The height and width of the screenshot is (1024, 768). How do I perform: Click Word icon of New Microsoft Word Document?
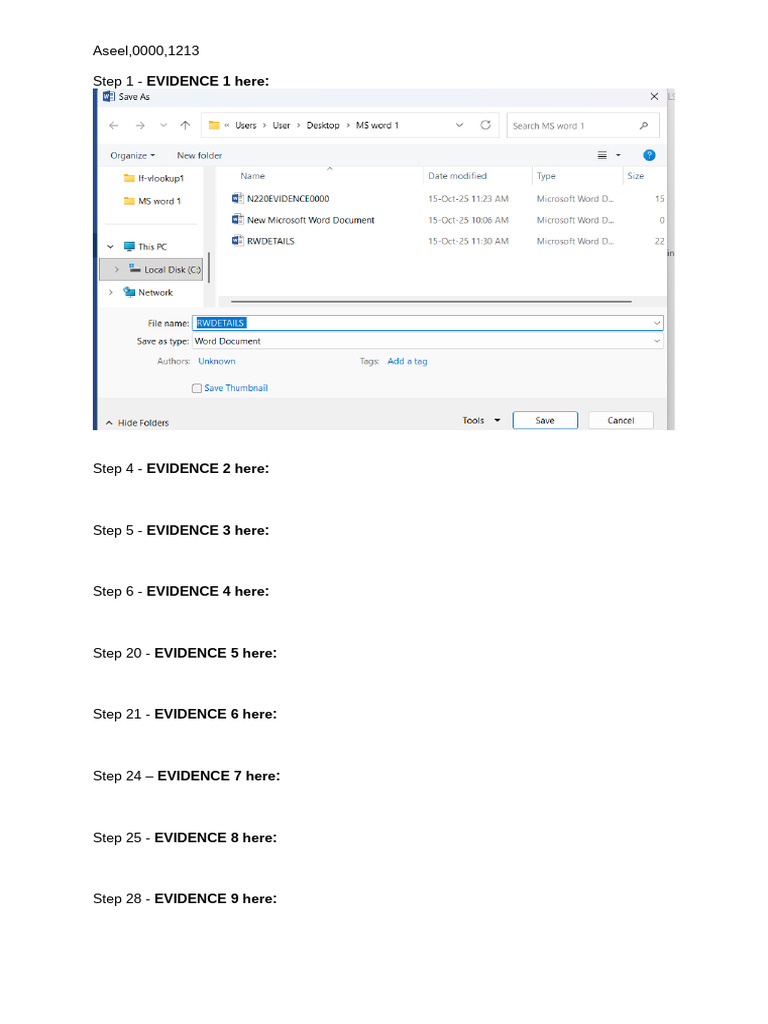(238, 219)
